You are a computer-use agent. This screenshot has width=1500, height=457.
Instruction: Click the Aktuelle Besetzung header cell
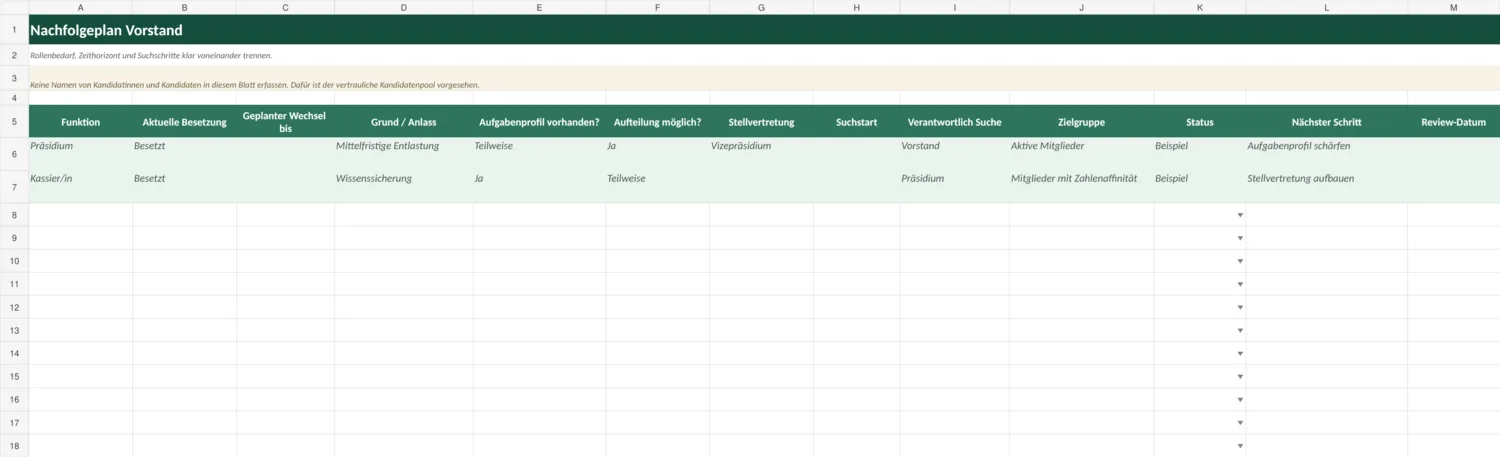[184, 122]
